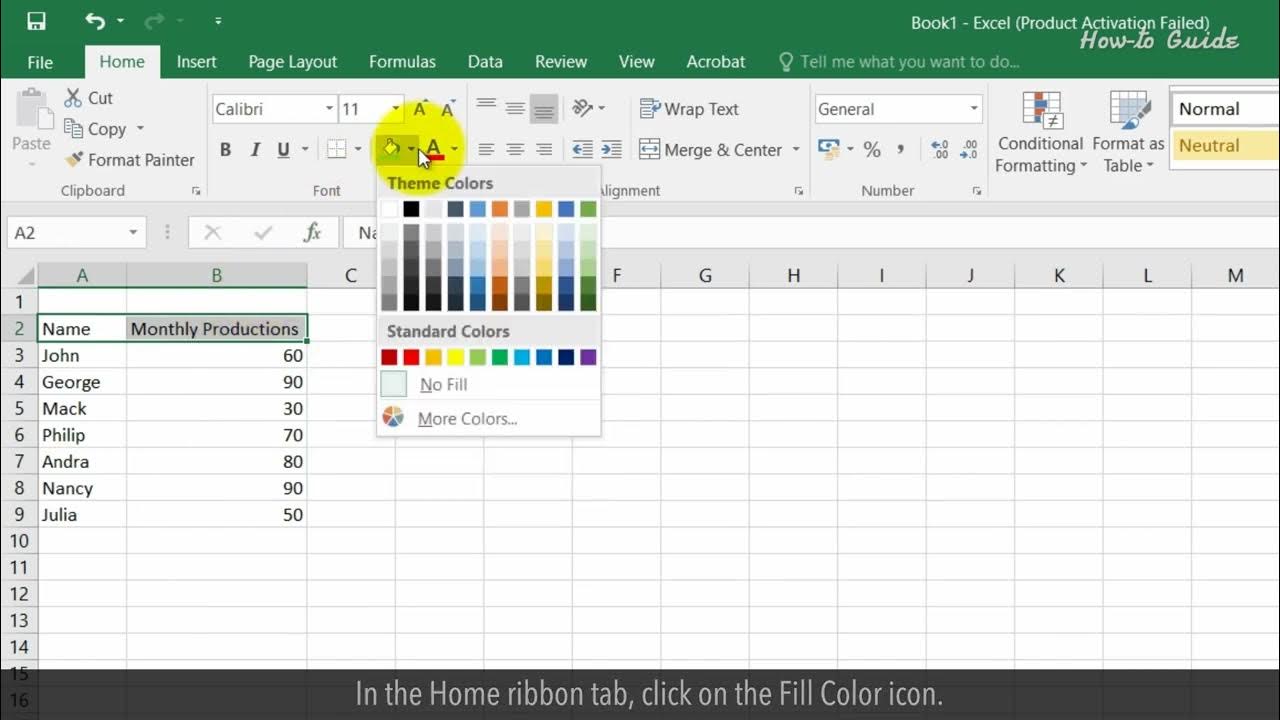The width and height of the screenshot is (1280, 720).
Task: Toggle Underline formatting
Action: [x=283, y=150]
